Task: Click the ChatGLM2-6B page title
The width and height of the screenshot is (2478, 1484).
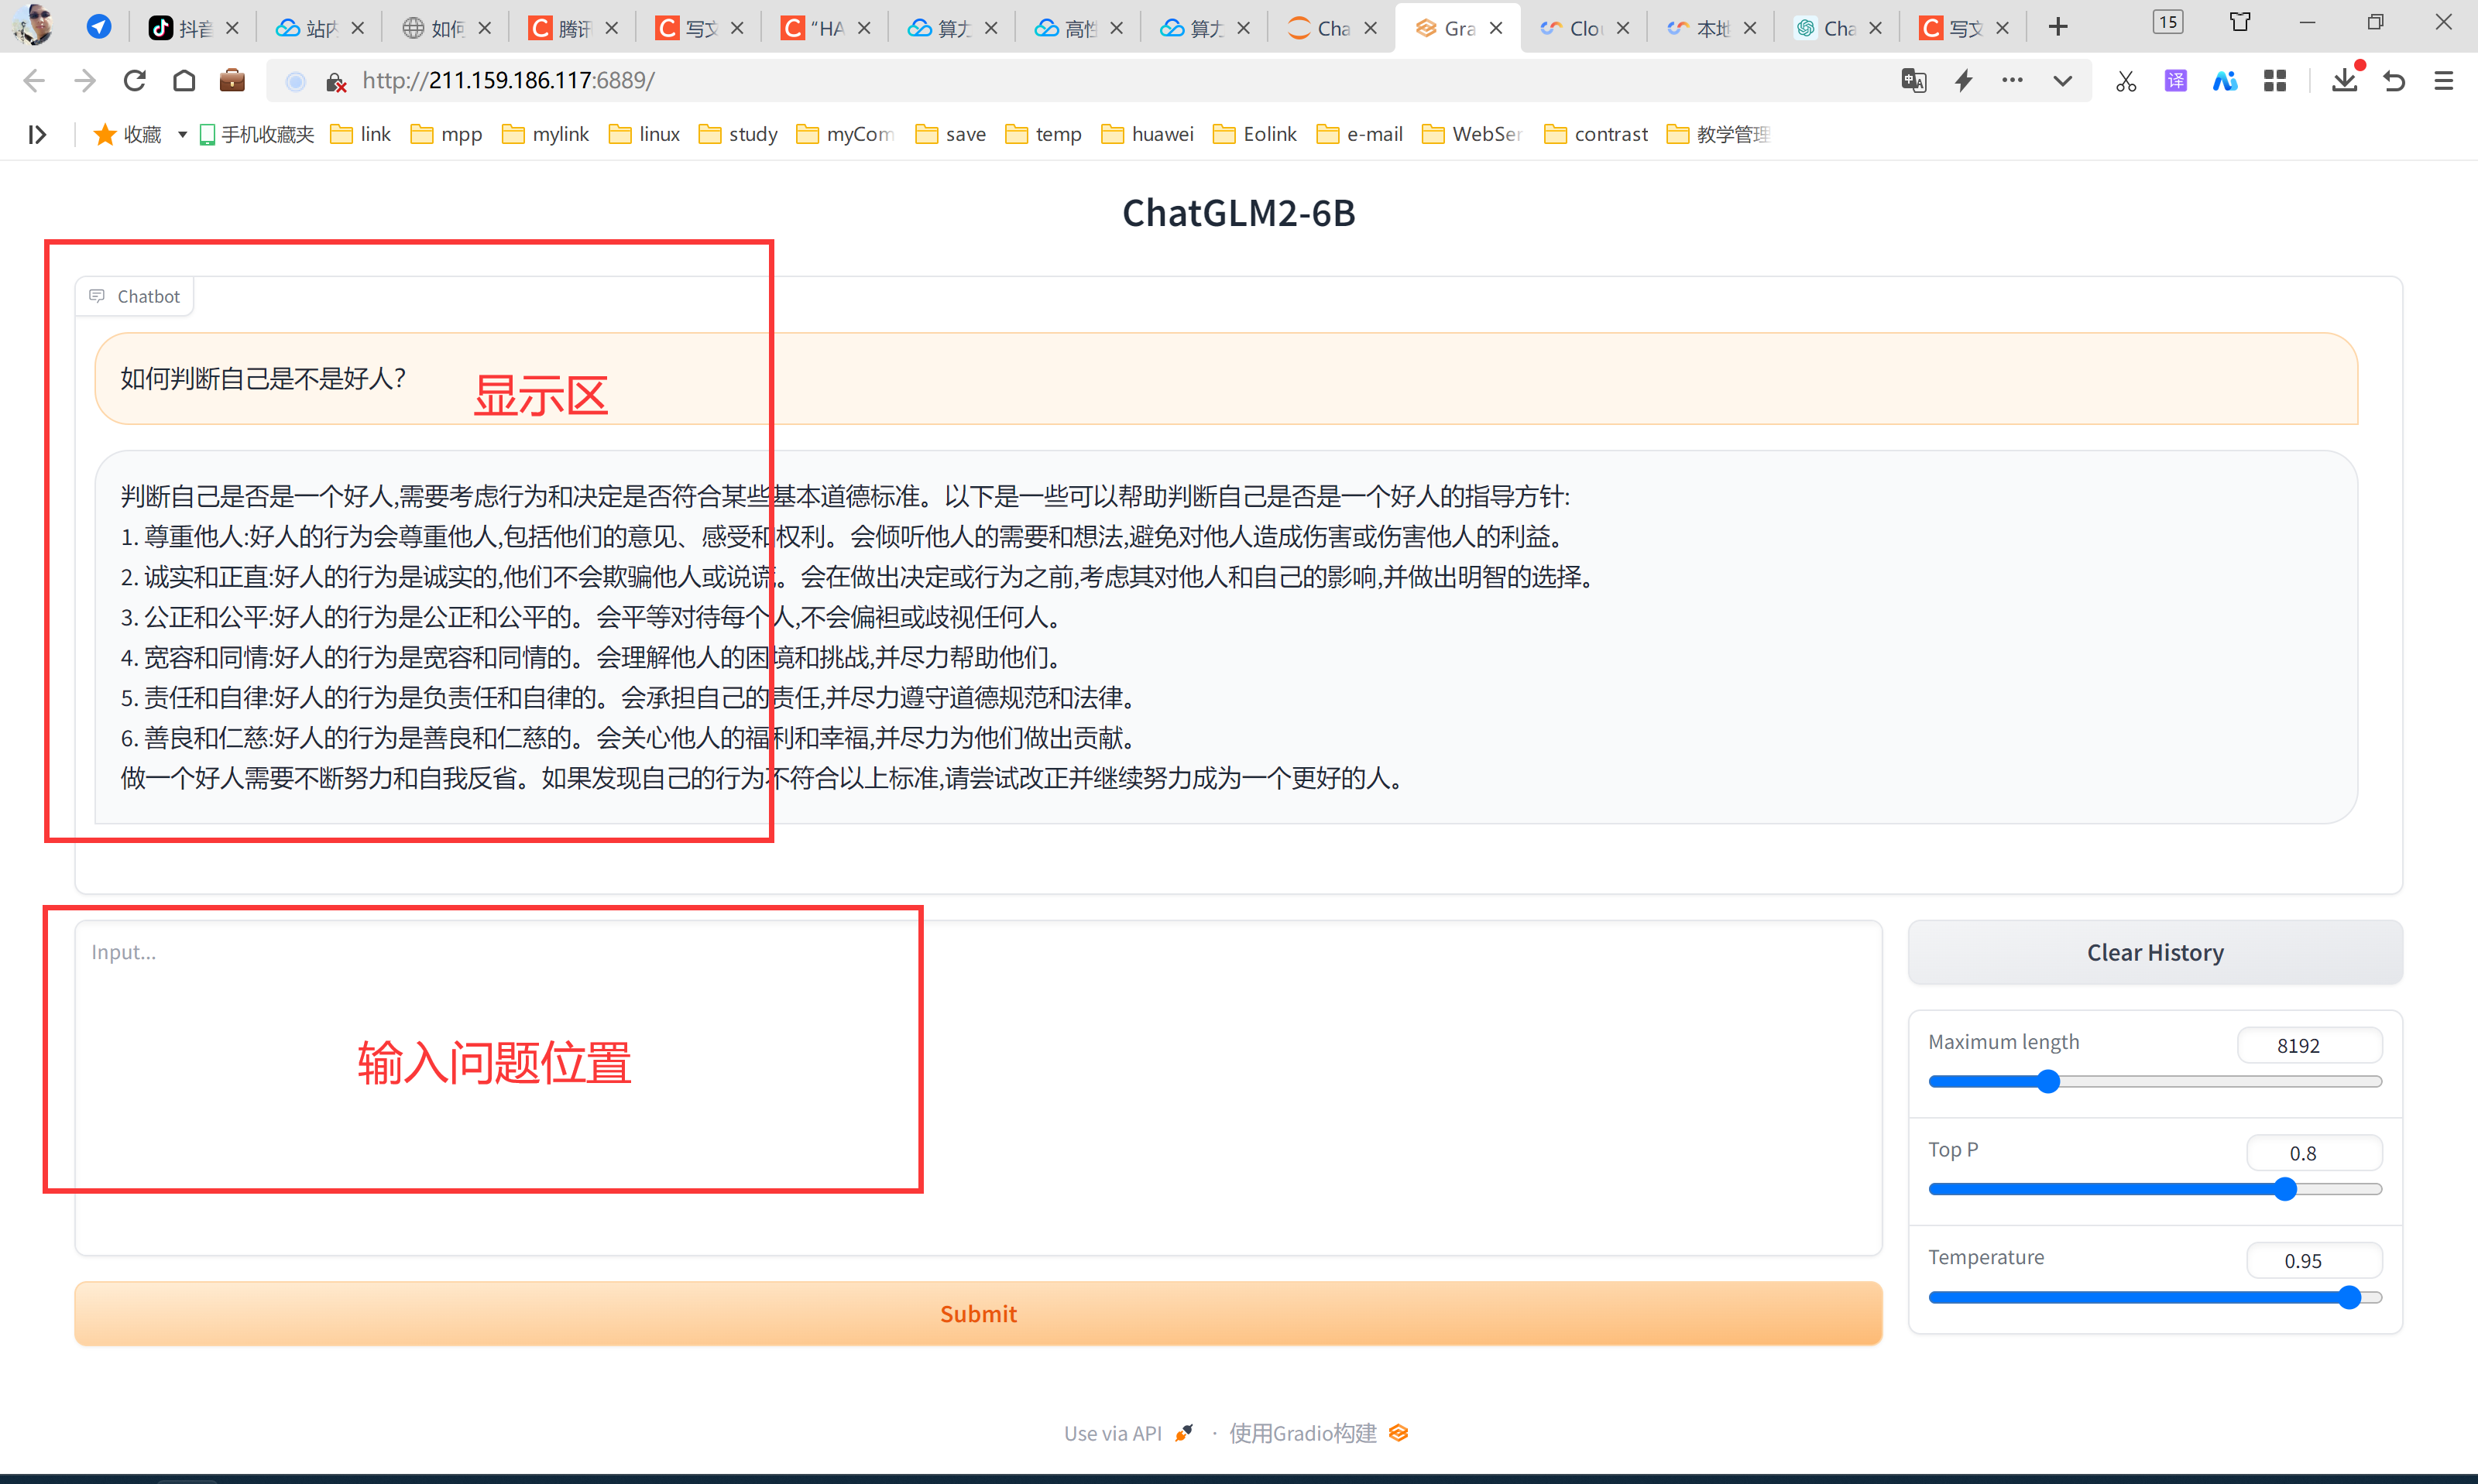Action: (x=1238, y=213)
